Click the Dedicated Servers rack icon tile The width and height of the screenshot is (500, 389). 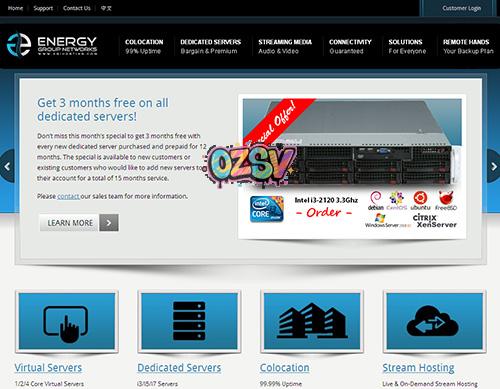point(189,321)
